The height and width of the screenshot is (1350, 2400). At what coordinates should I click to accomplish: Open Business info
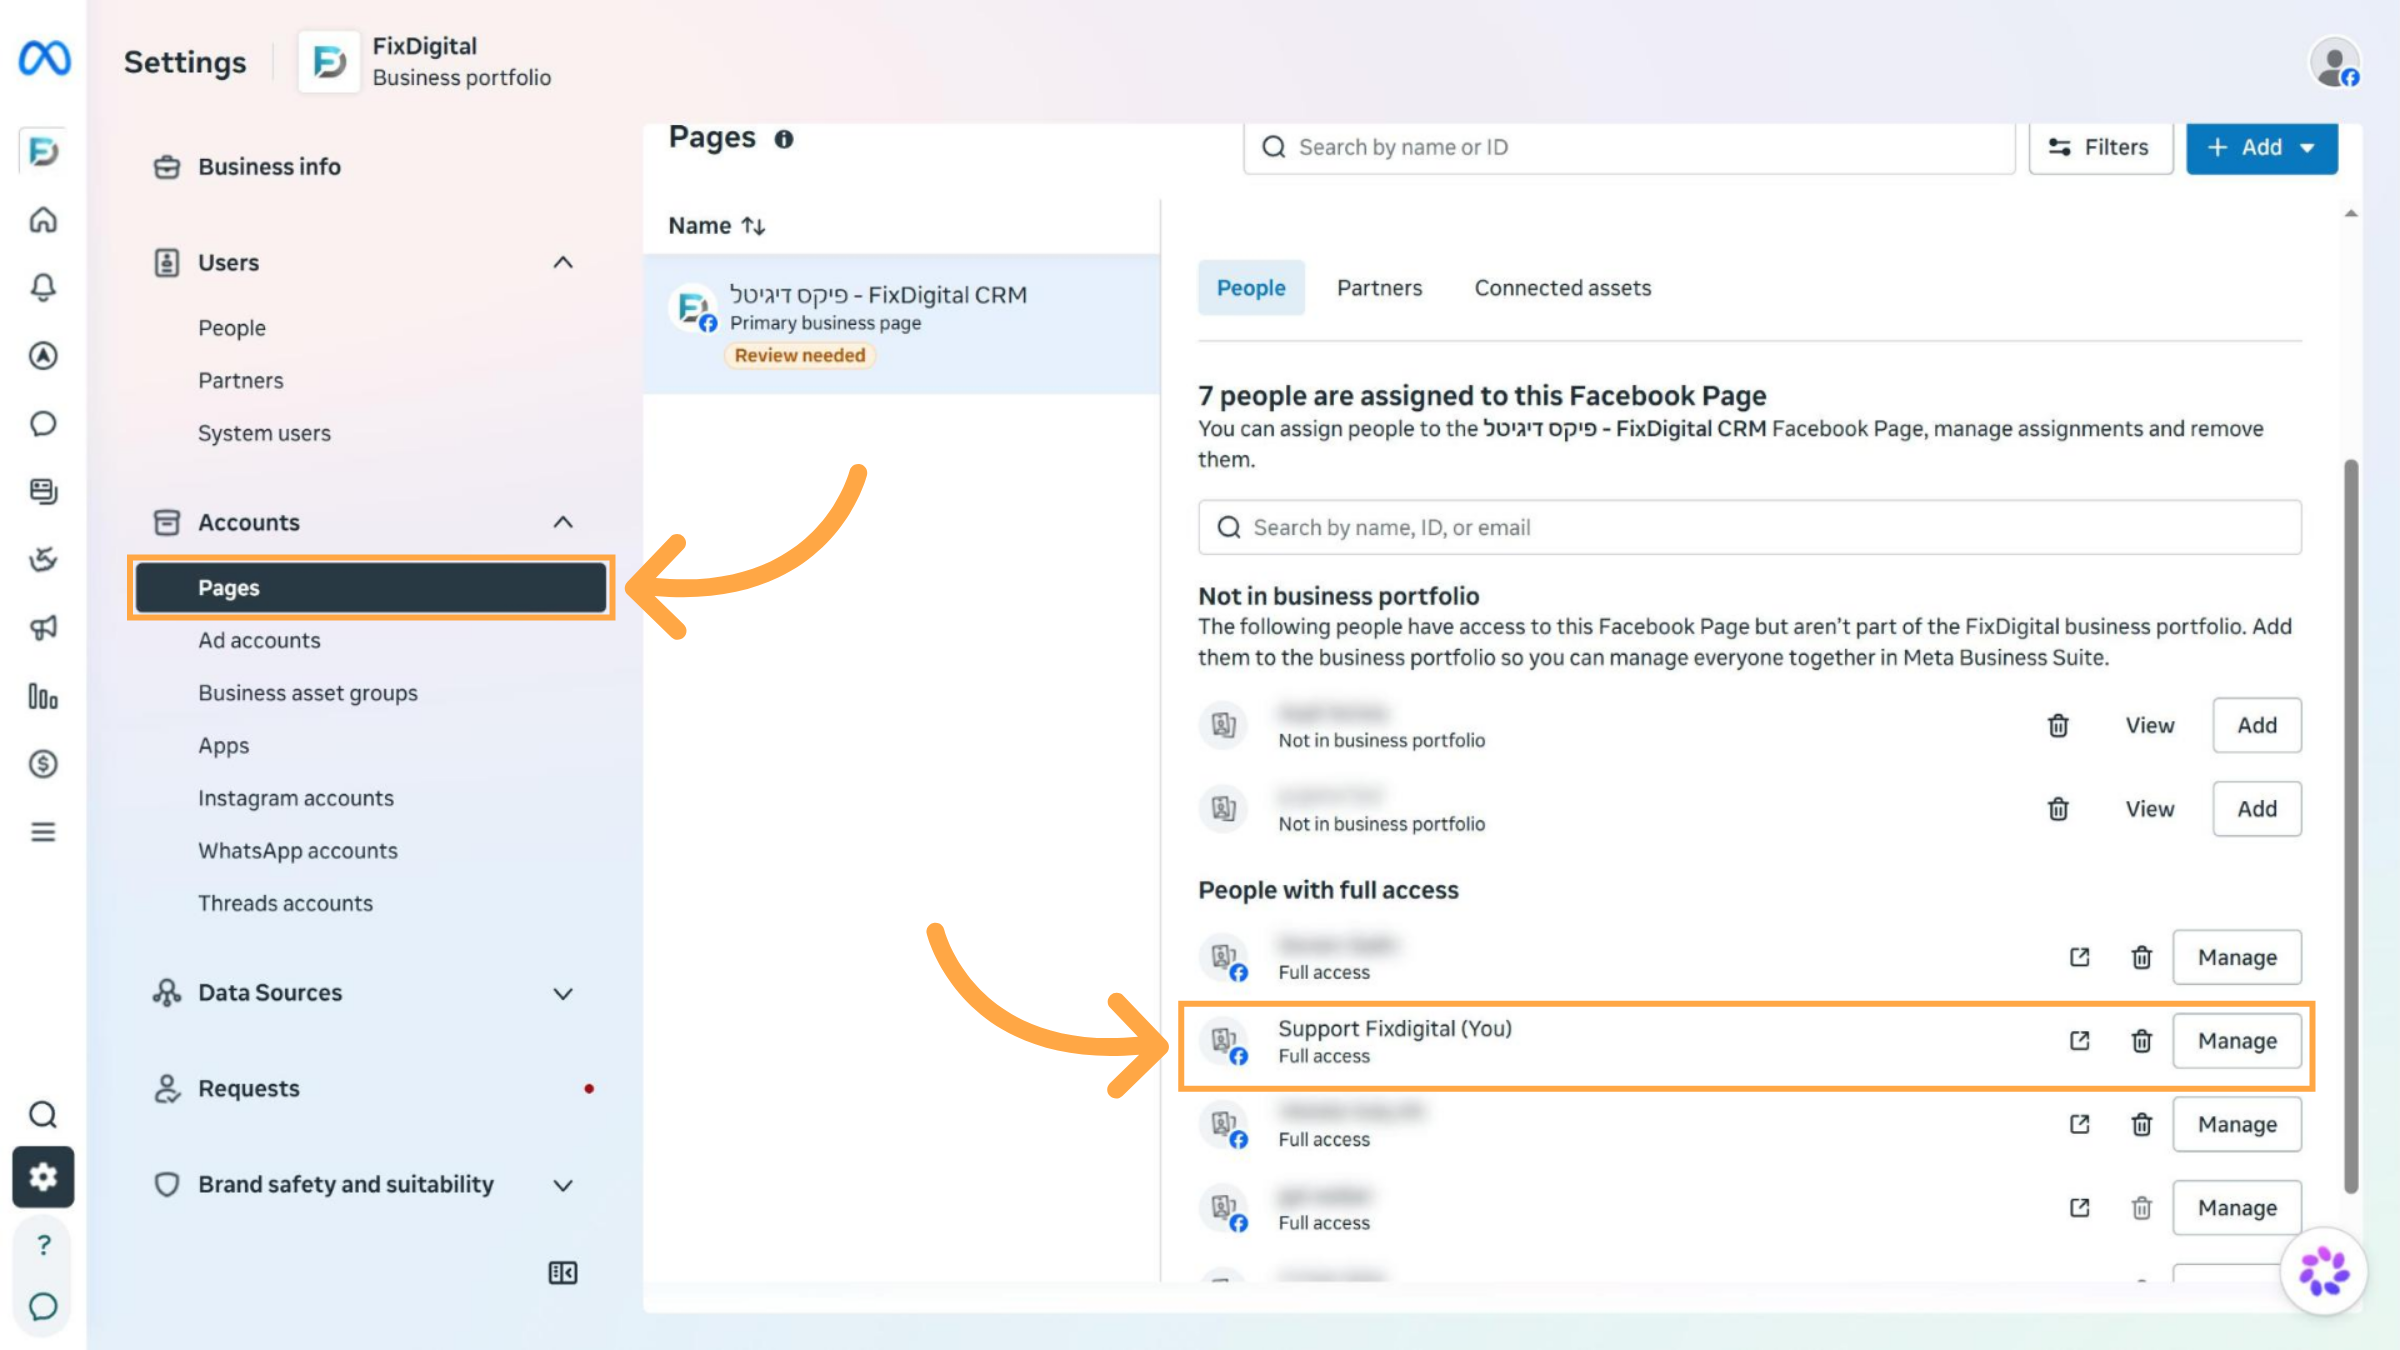coord(269,167)
